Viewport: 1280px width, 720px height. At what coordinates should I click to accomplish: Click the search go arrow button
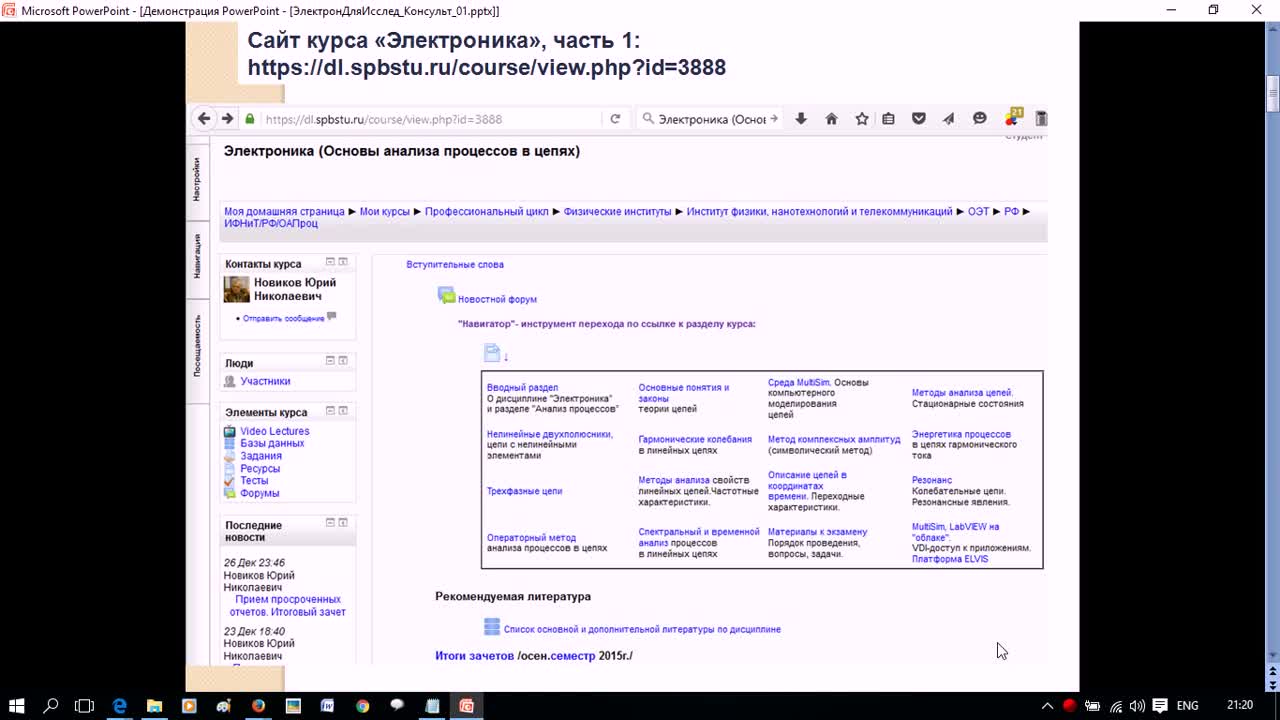tap(774, 118)
